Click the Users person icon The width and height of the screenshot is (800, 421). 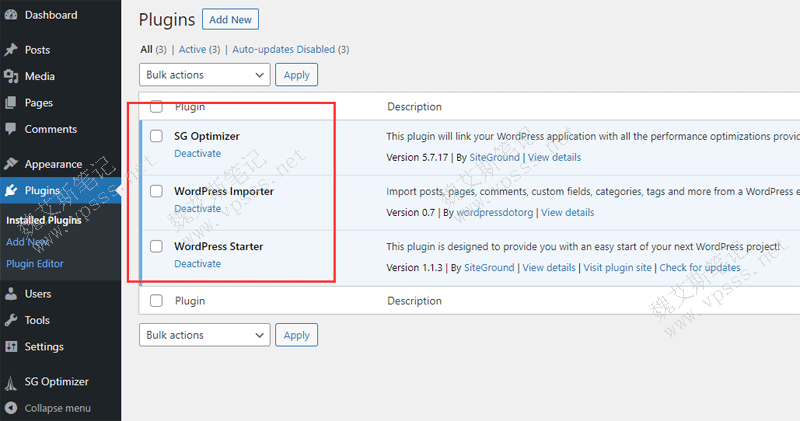pos(11,293)
